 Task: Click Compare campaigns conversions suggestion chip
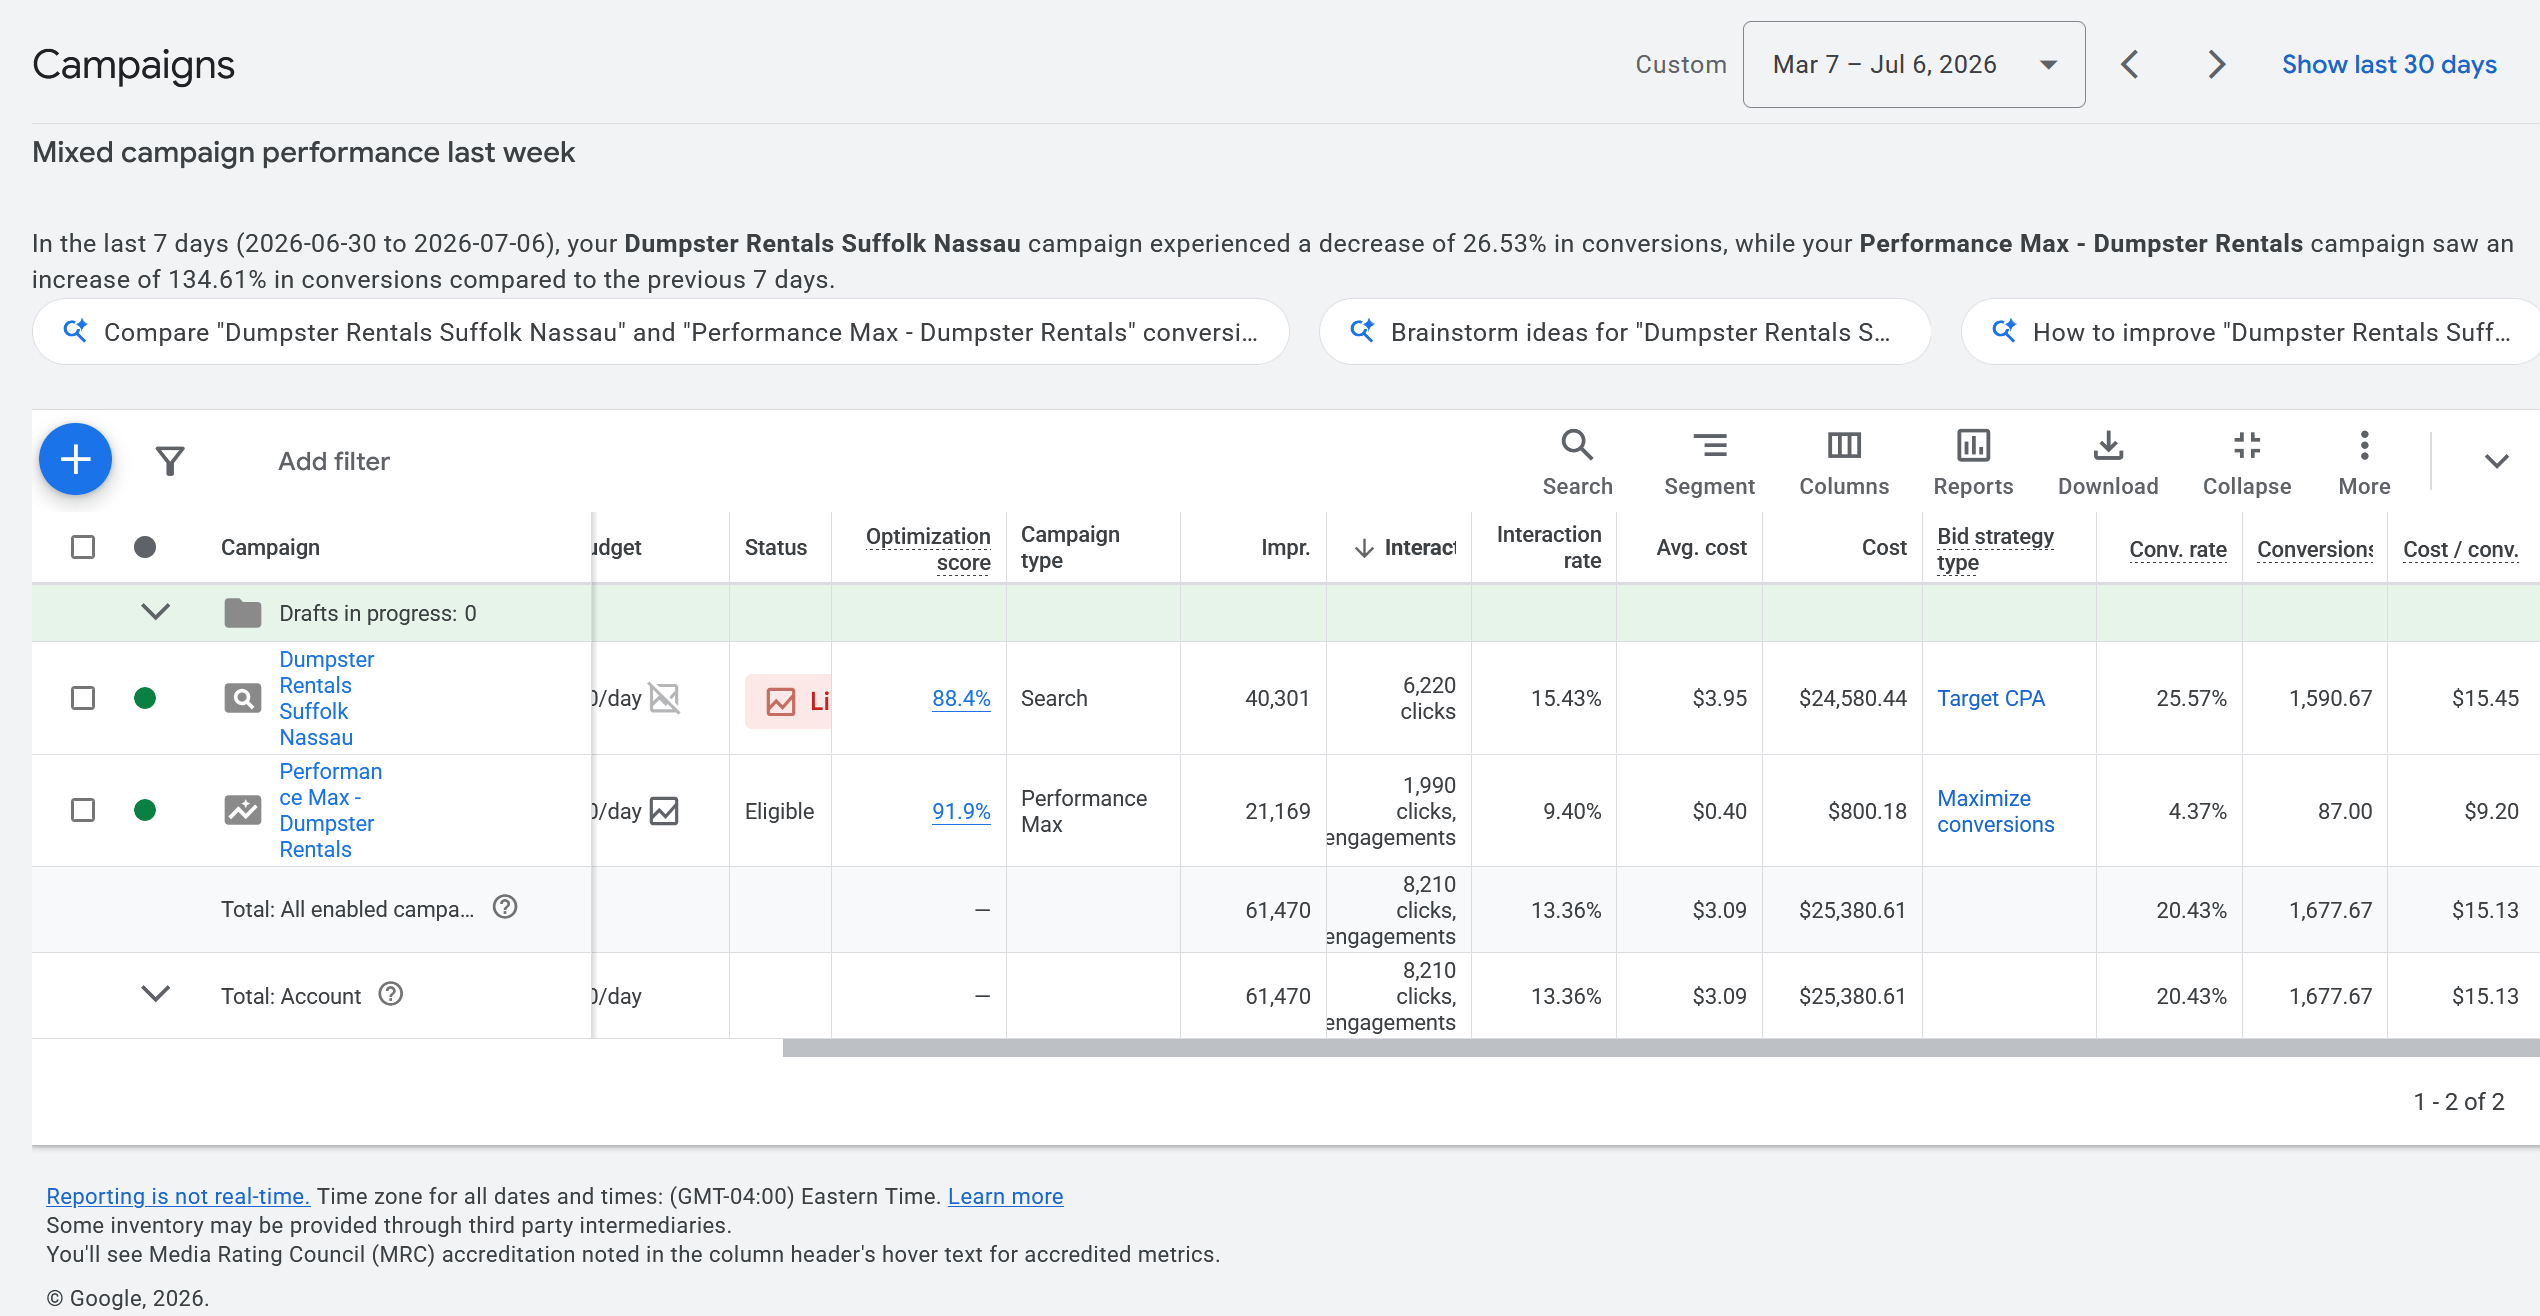(x=661, y=332)
